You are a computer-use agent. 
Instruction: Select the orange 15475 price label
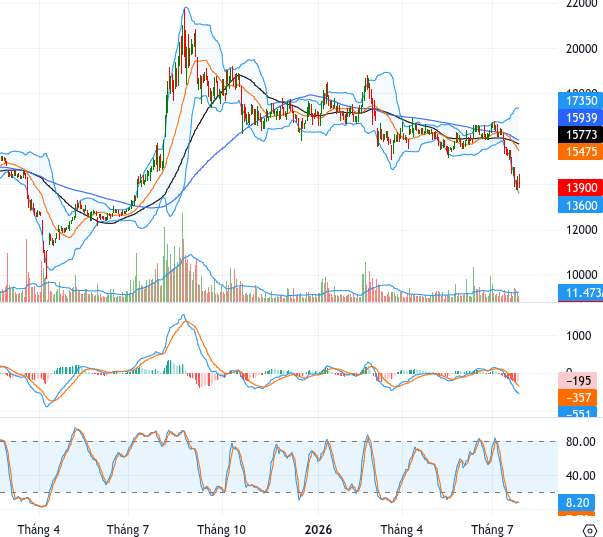pos(580,152)
